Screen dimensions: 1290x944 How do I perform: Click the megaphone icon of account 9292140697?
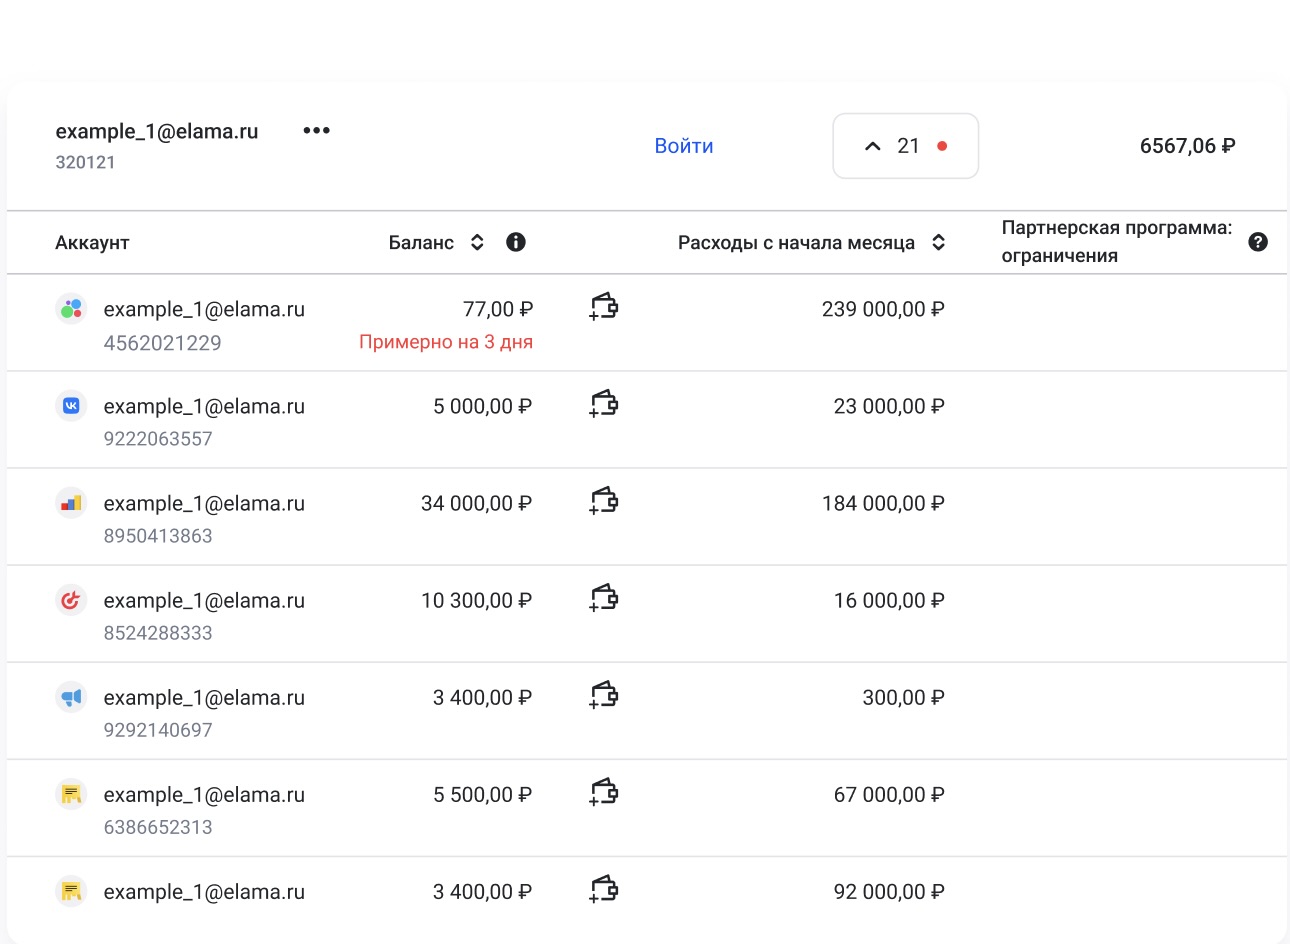pos(71,697)
